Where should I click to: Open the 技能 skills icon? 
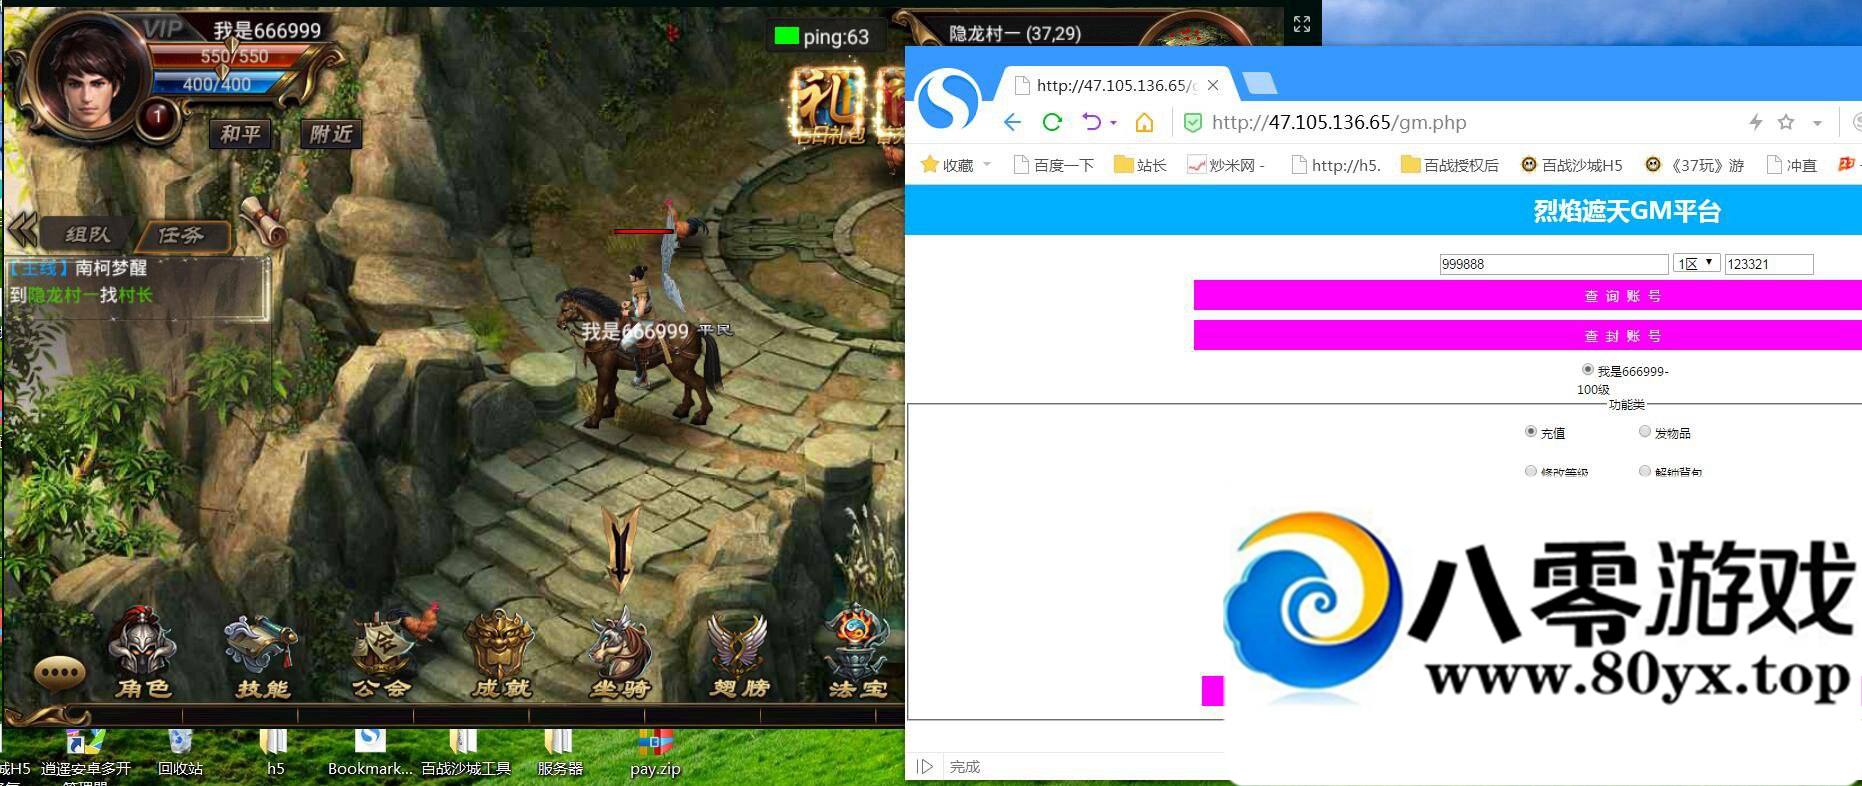(x=261, y=655)
